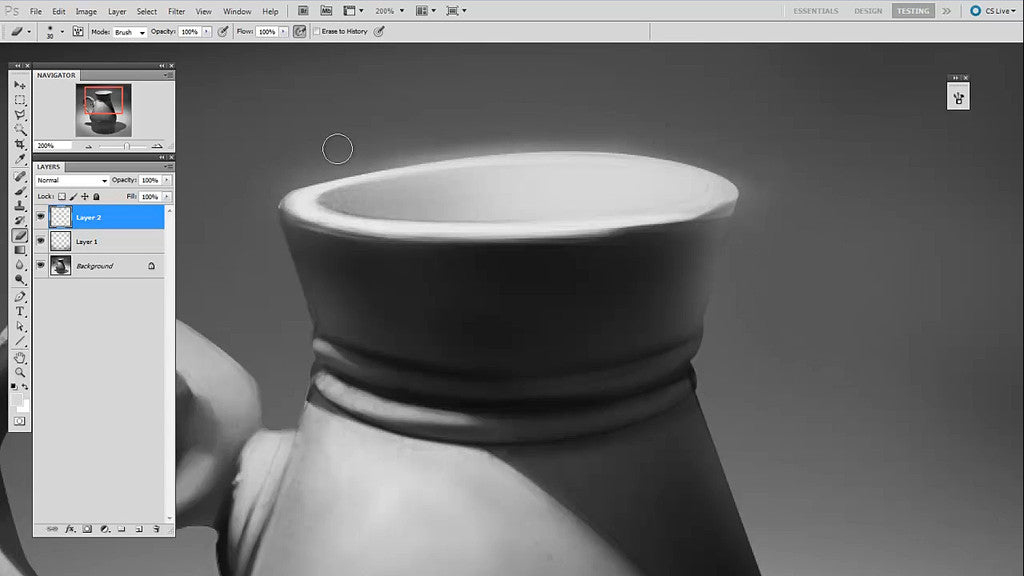Viewport: 1024px width, 576px height.
Task: Add a layer mask
Action: (x=87, y=529)
